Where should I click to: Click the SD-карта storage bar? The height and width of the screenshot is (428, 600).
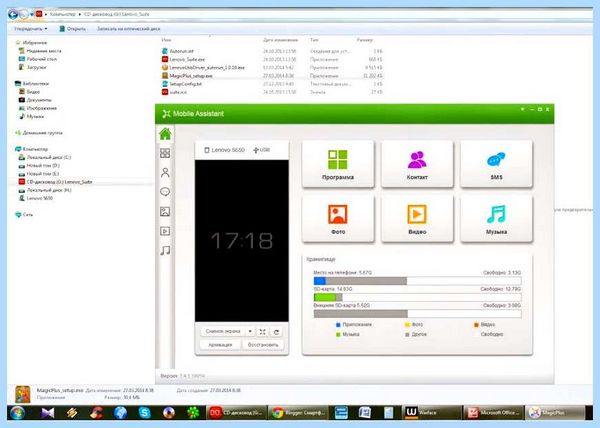pyautogui.click(x=417, y=297)
